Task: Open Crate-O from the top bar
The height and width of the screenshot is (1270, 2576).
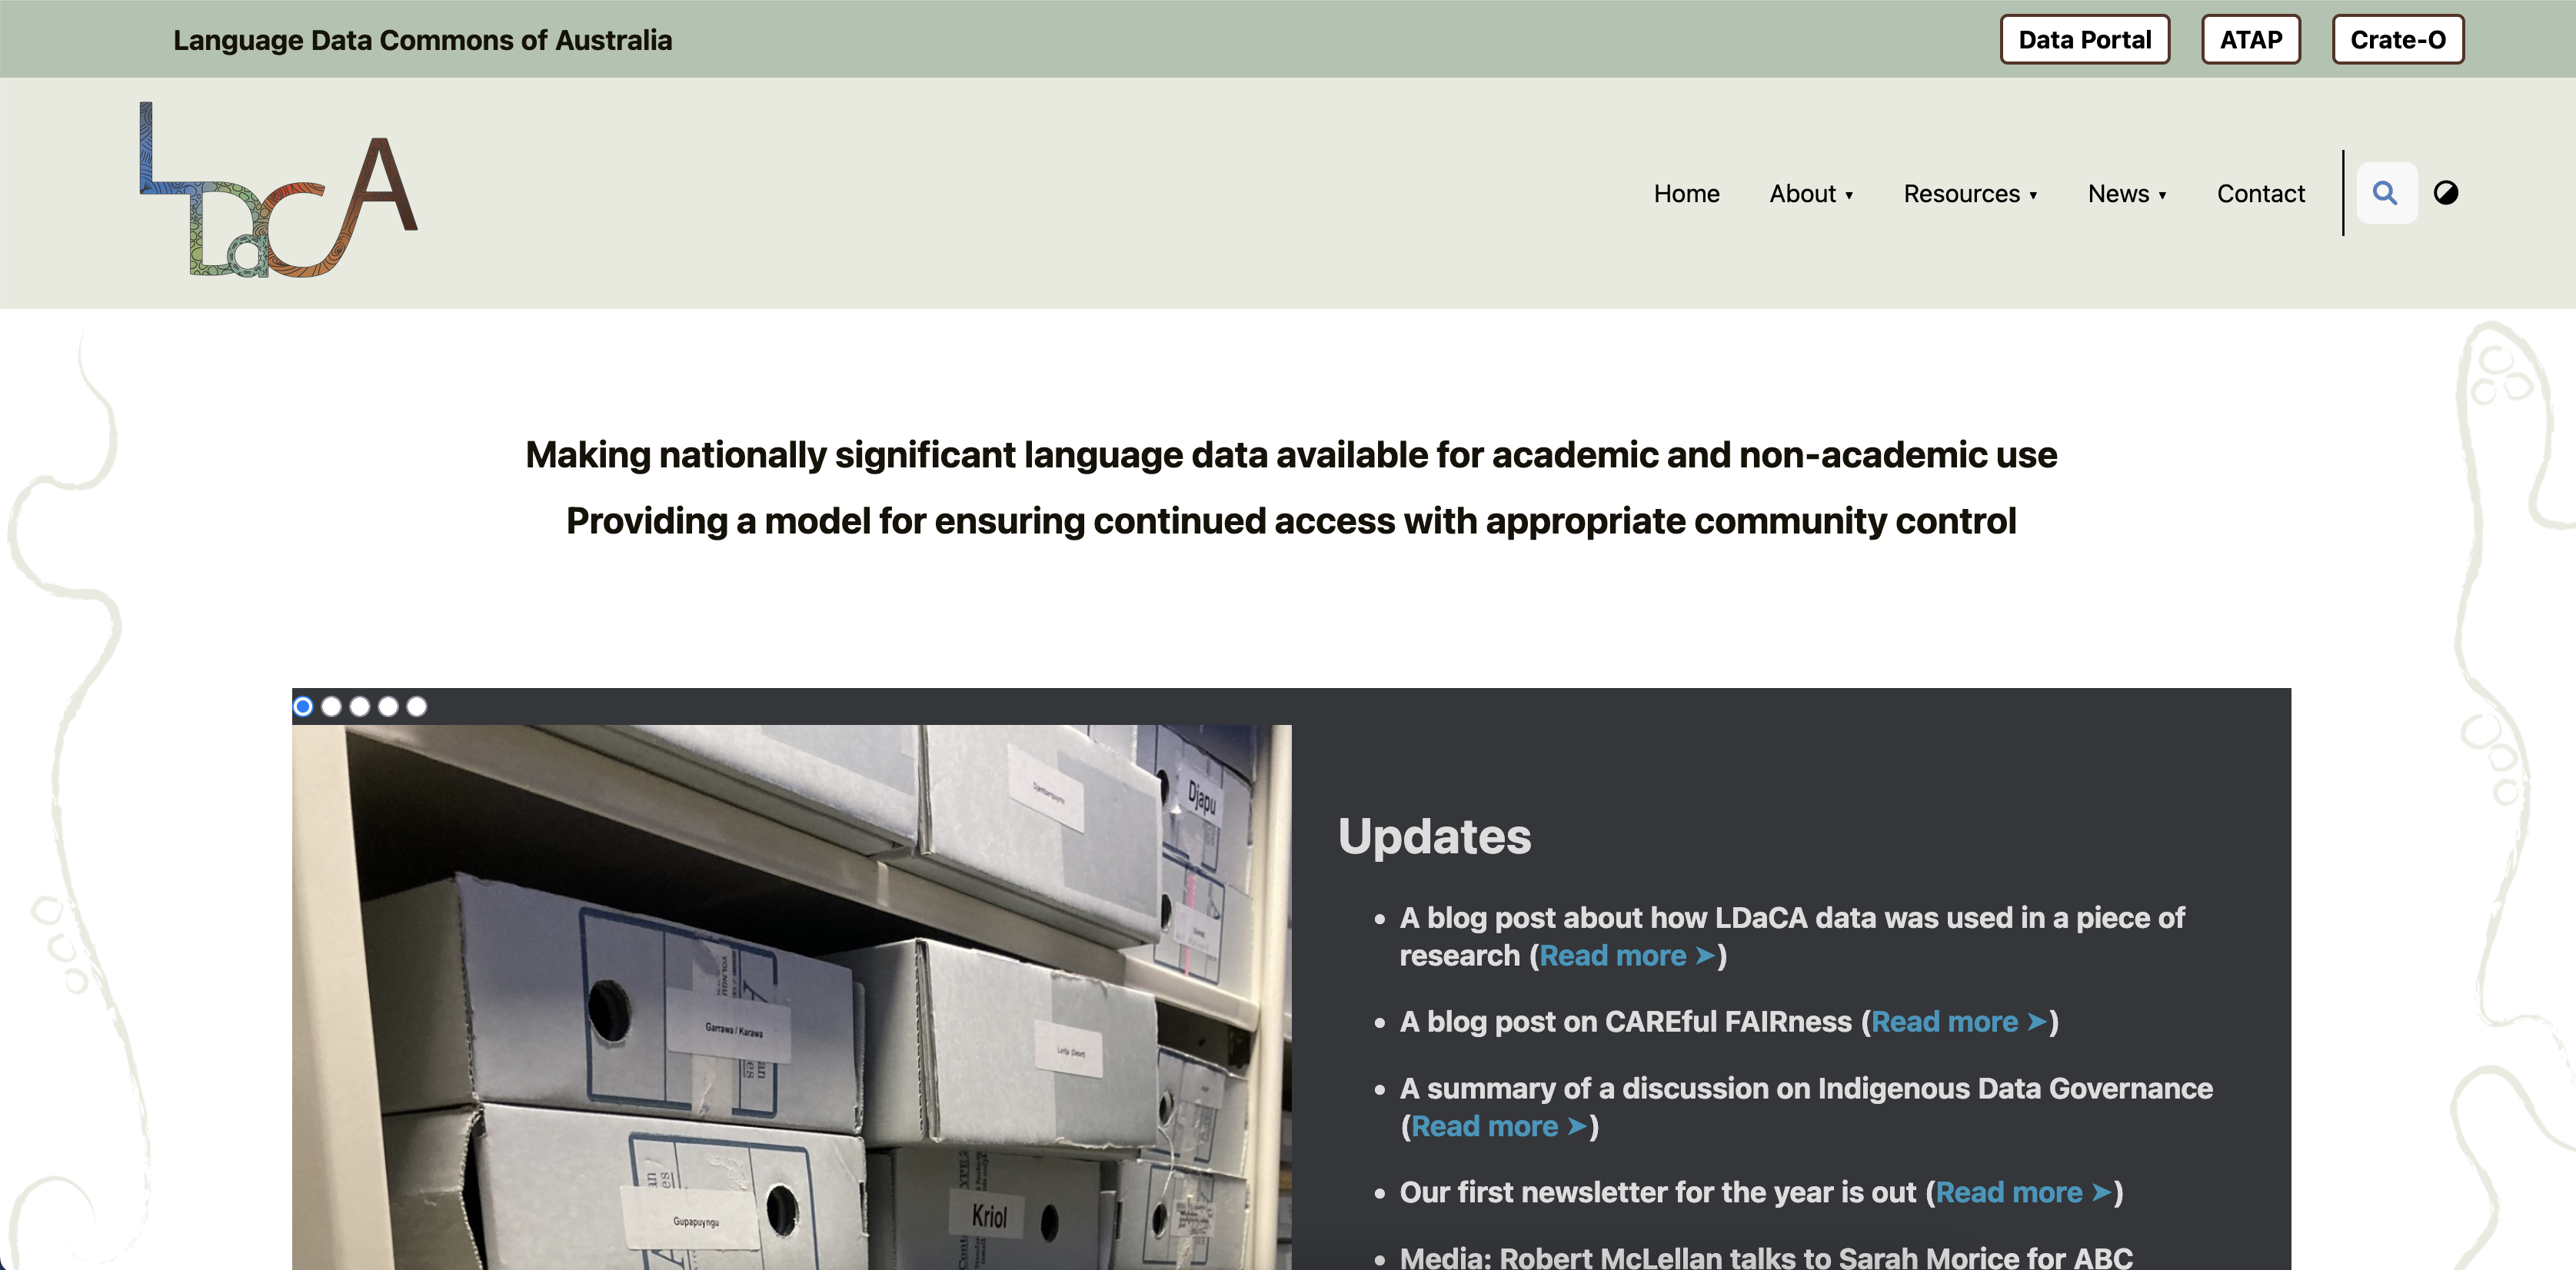Action: [x=2398, y=39]
